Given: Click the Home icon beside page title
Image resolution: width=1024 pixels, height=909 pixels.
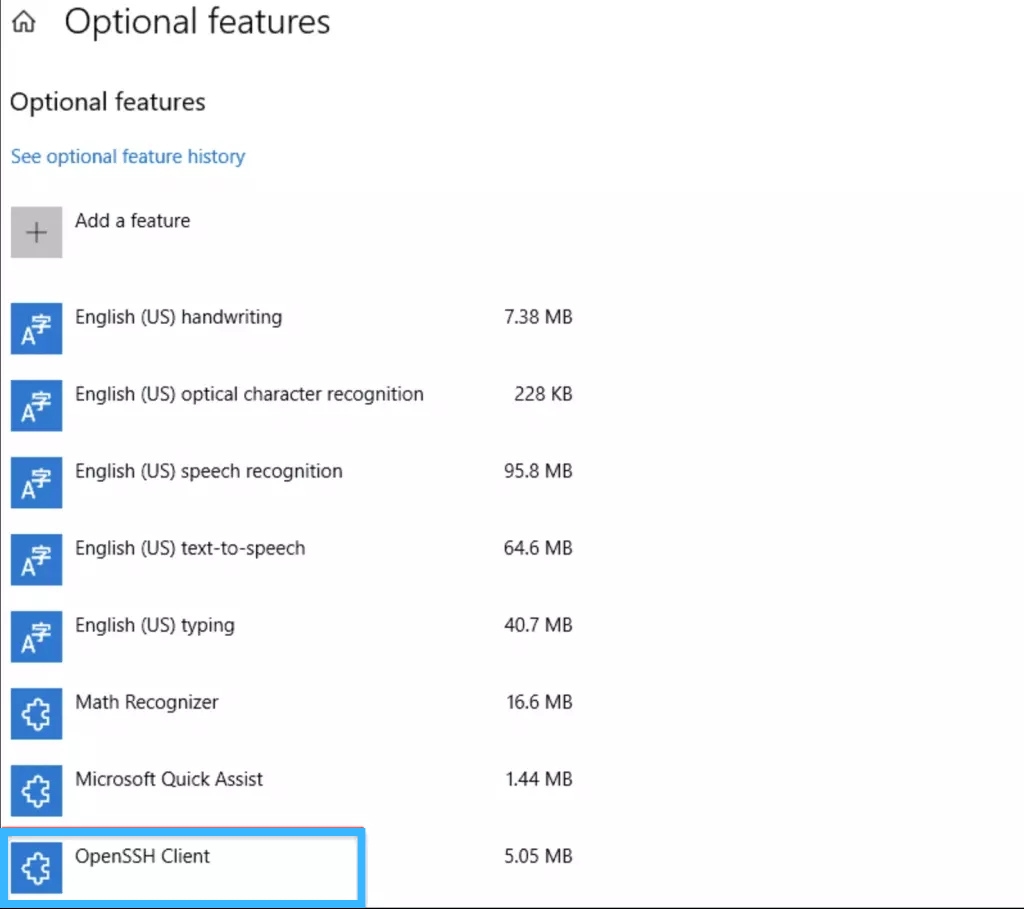Looking at the screenshot, I should click(23, 23).
